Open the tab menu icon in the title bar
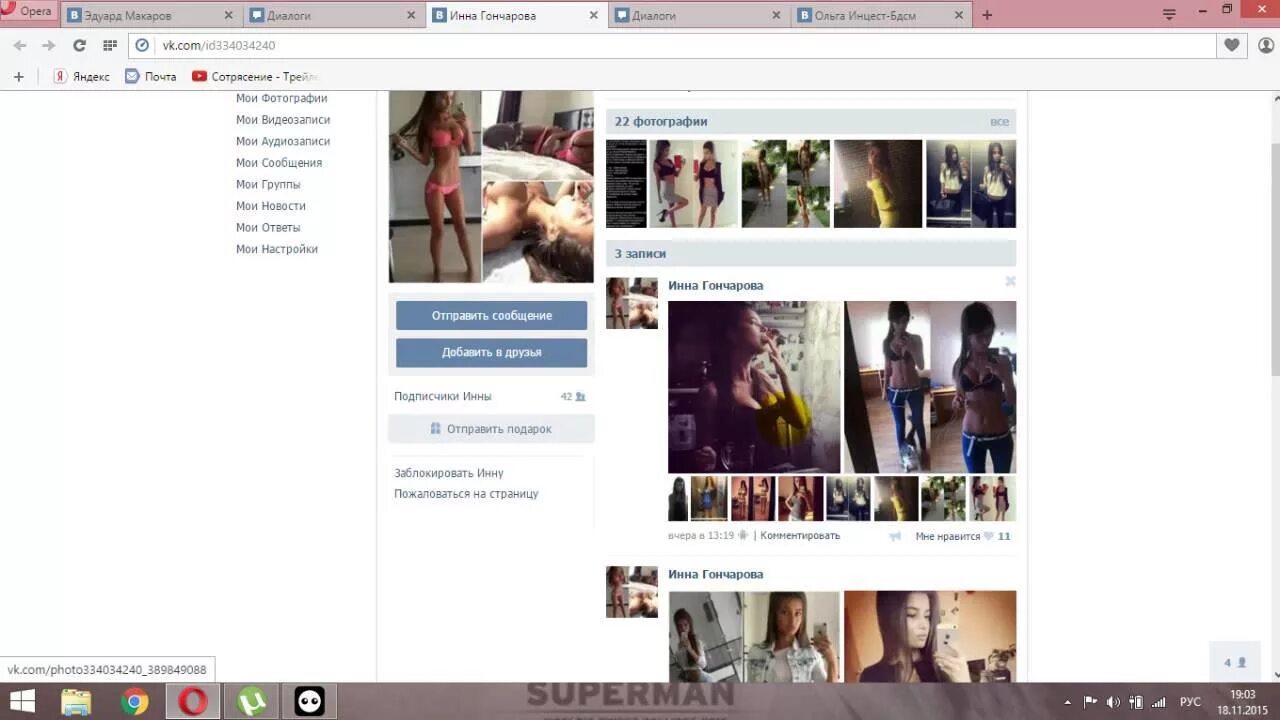The height and width of the screenshot is (720, 1280). coord(1169,14)
